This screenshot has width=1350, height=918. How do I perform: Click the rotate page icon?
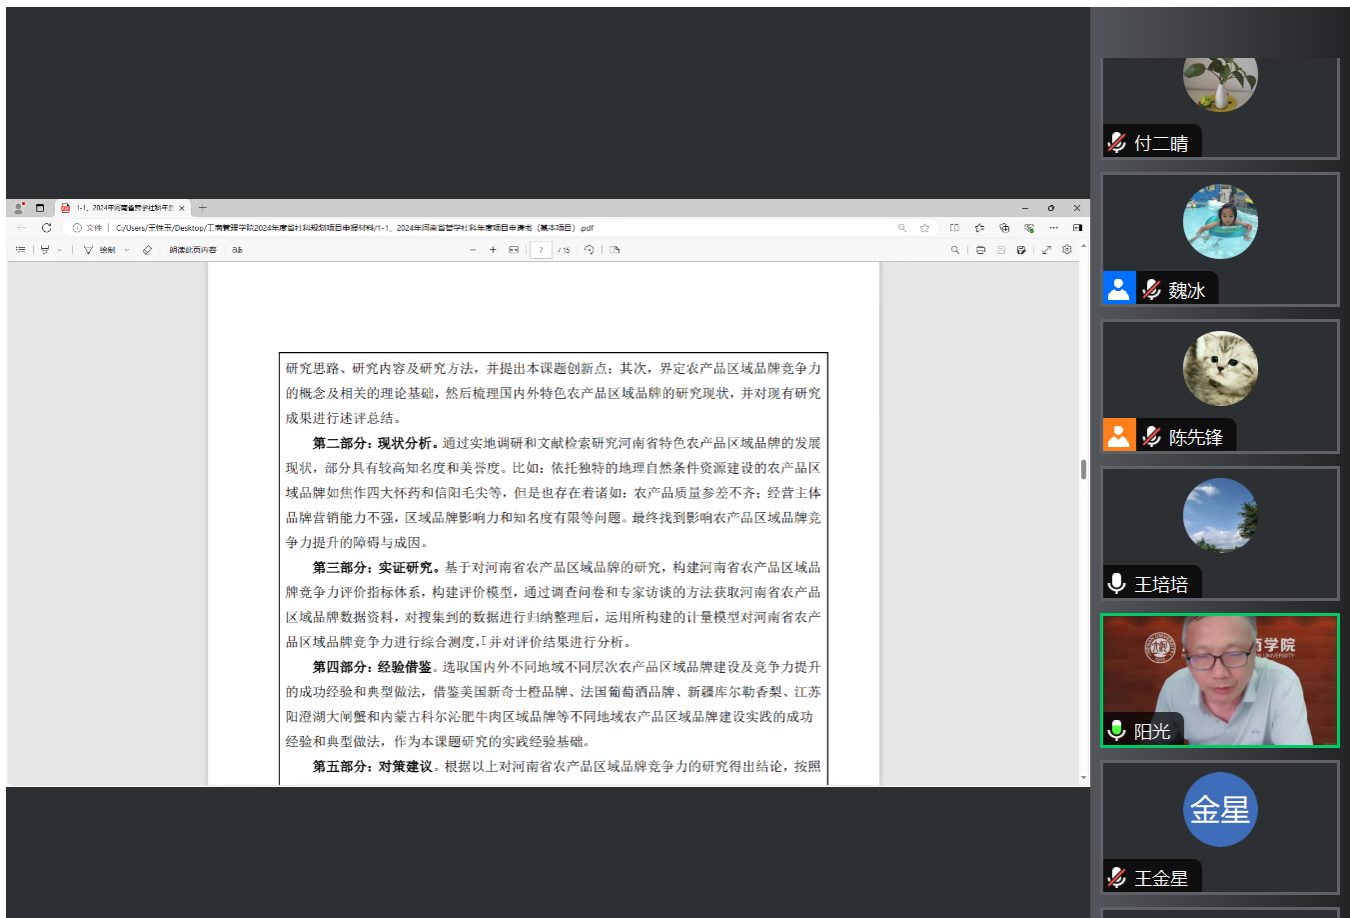(589, 250)
